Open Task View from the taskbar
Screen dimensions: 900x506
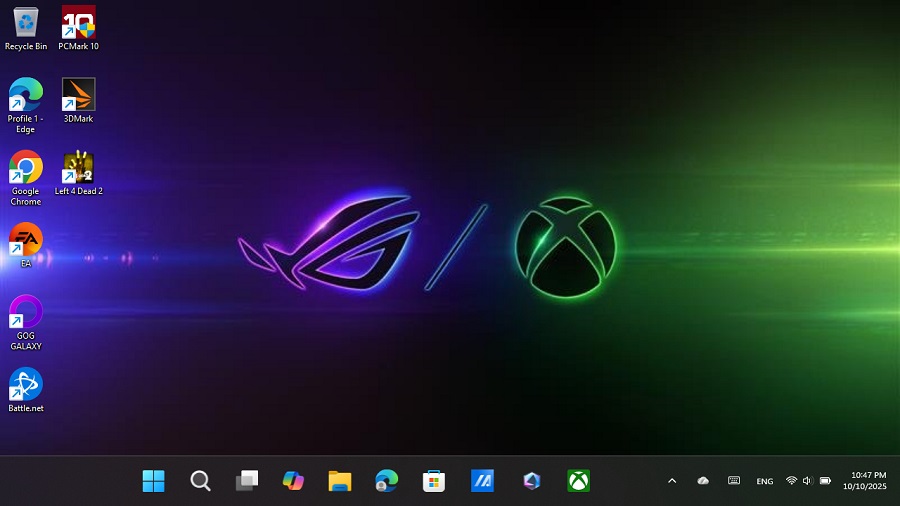click(247, 481)
